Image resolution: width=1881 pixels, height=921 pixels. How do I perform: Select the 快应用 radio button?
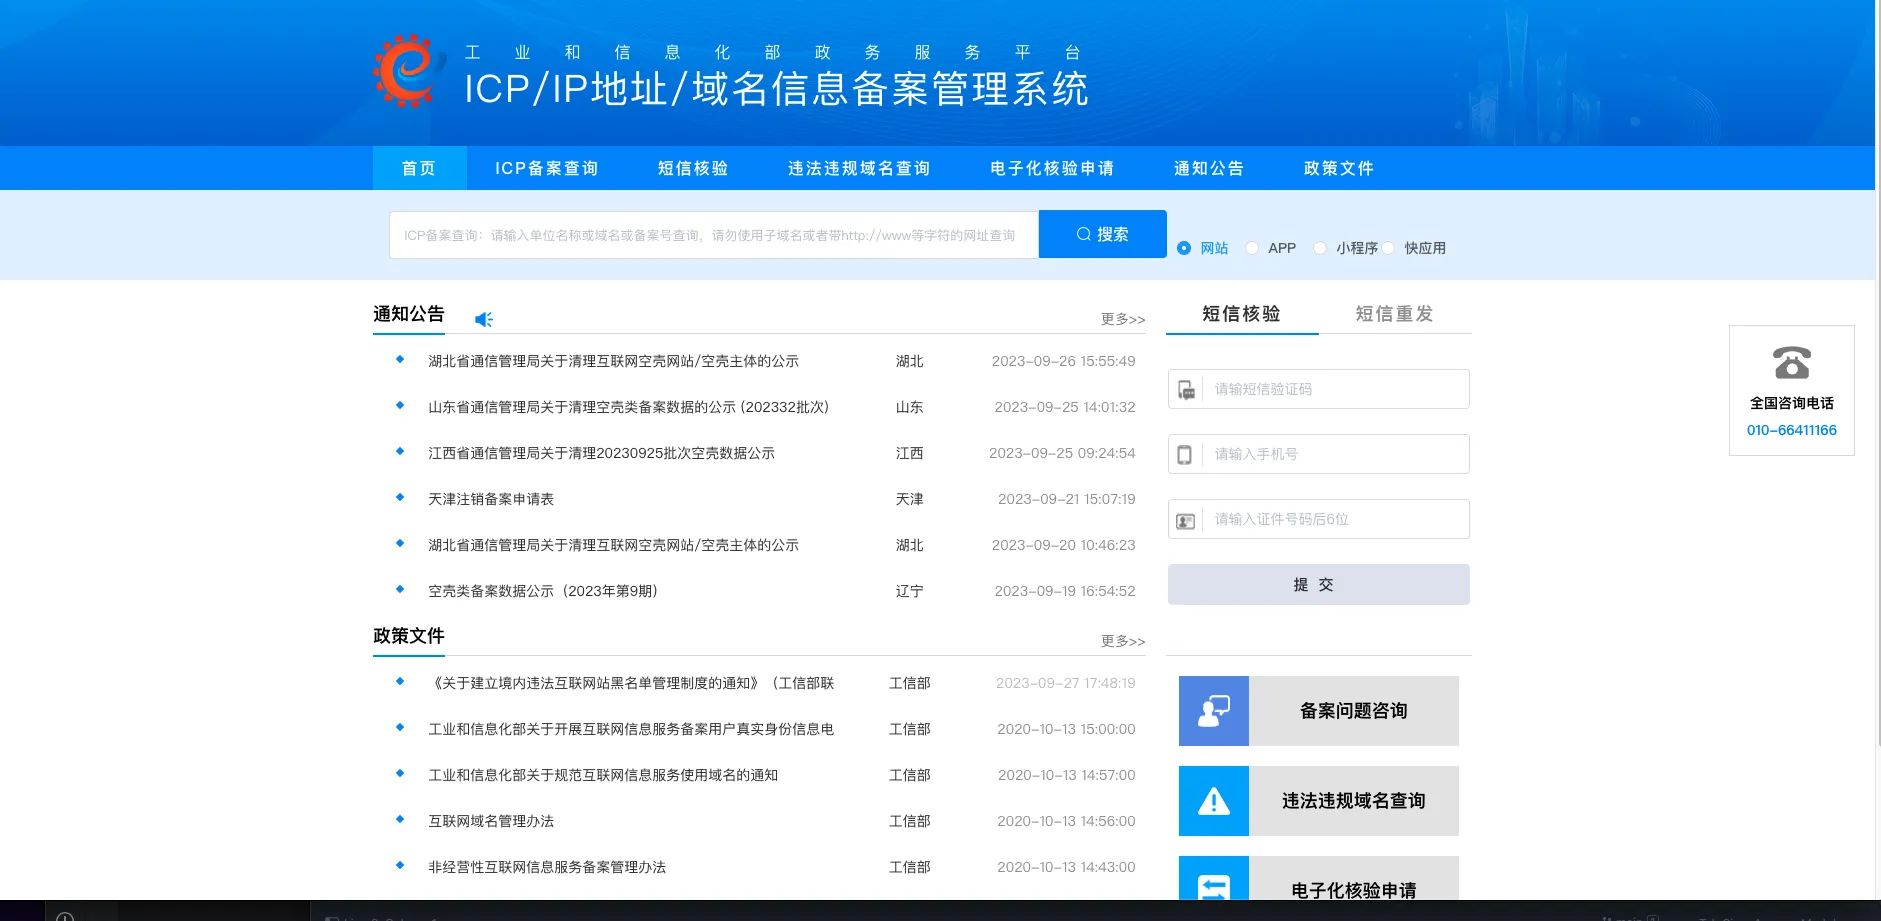point(1389,247)
